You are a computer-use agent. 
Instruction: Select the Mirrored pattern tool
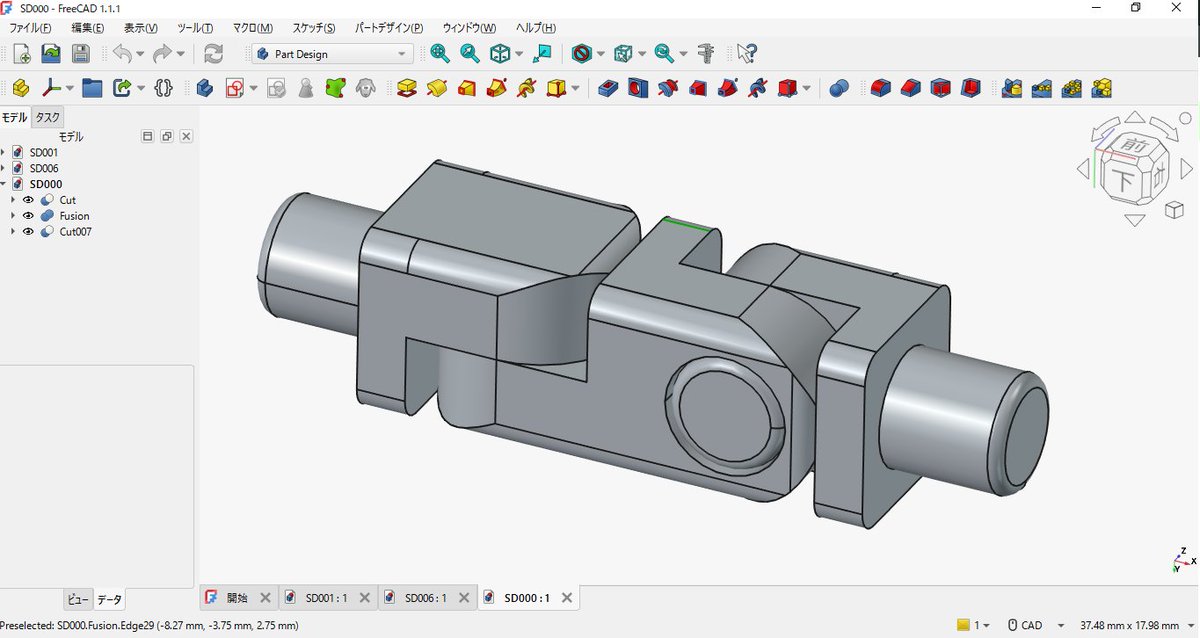pyautogui.click(x=1012, y=88)
